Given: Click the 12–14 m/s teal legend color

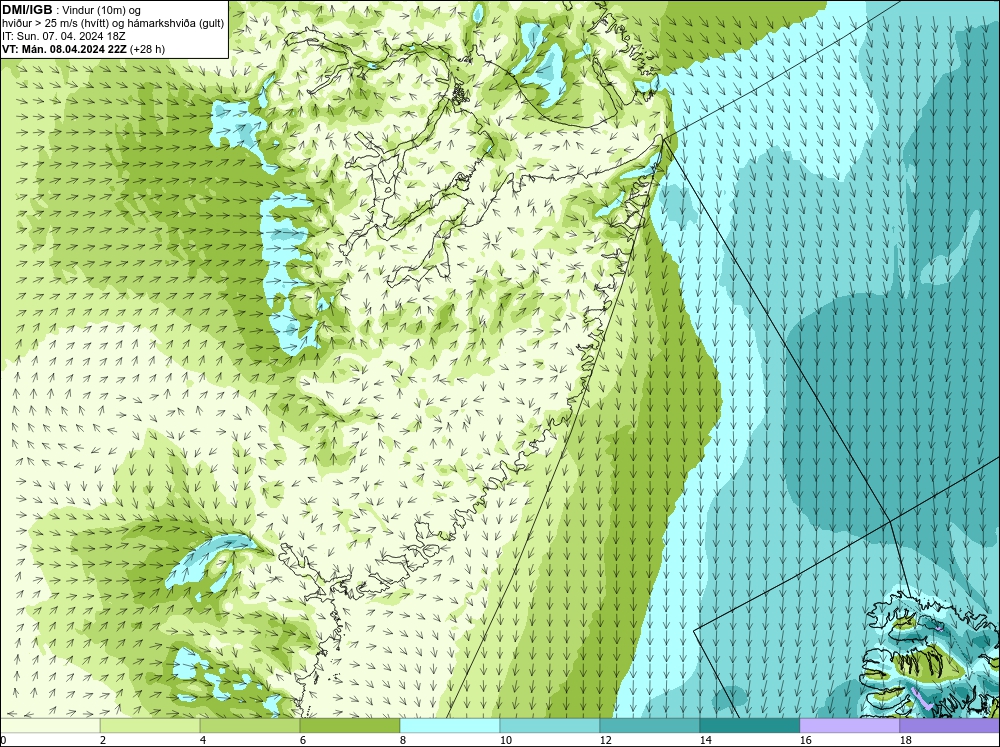Looking at the screenshot, I should click(x=650, y=726).
